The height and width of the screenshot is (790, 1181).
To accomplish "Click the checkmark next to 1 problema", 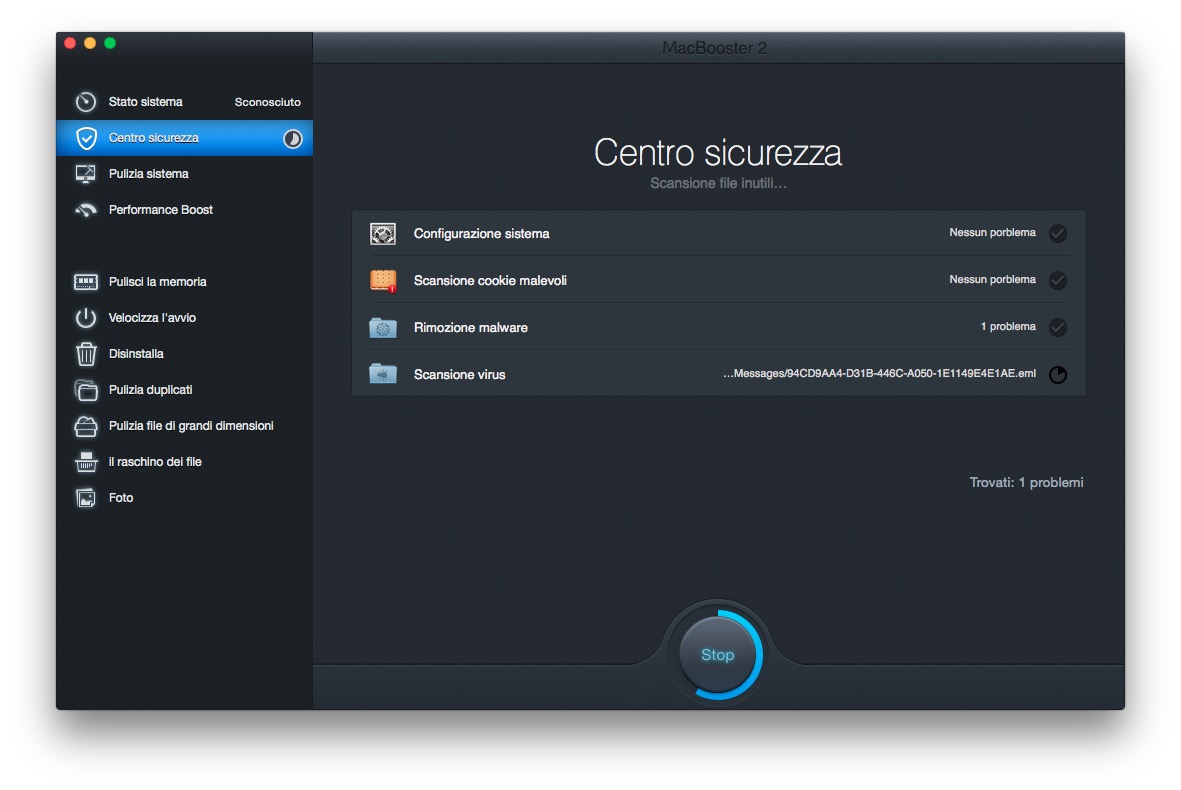I will [1057, 328].
